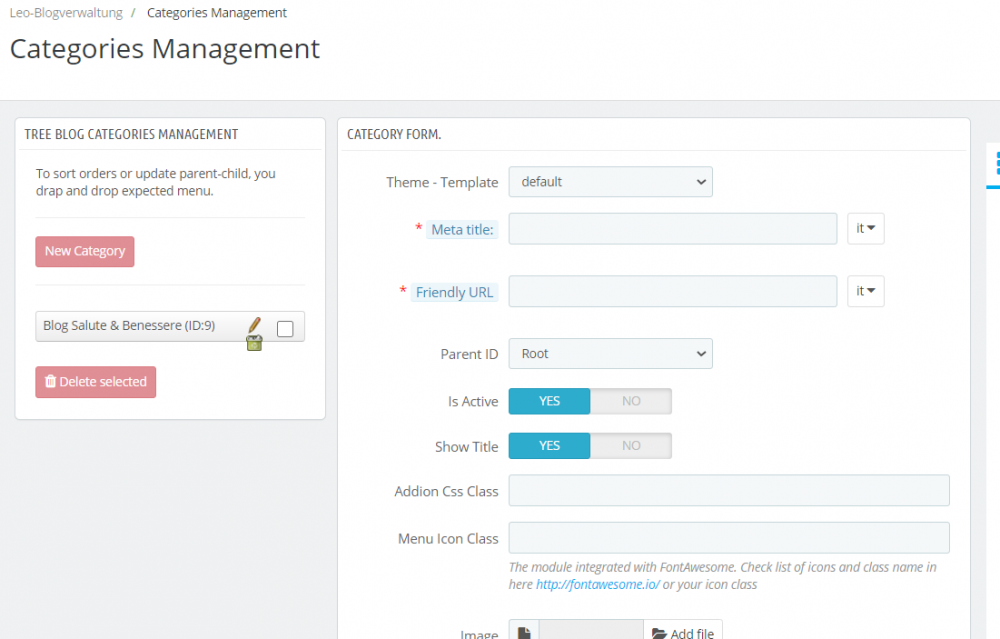Set Is Active to NO
1000x639 pixels.
click(x=631, y=400)
